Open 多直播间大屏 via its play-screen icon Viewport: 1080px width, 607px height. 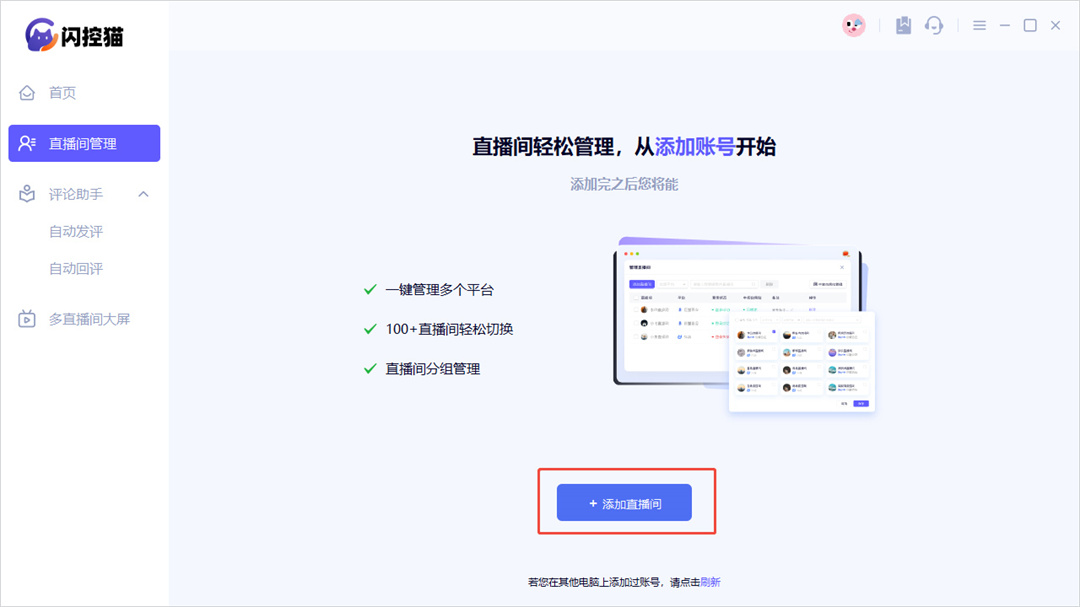point(26,318)
